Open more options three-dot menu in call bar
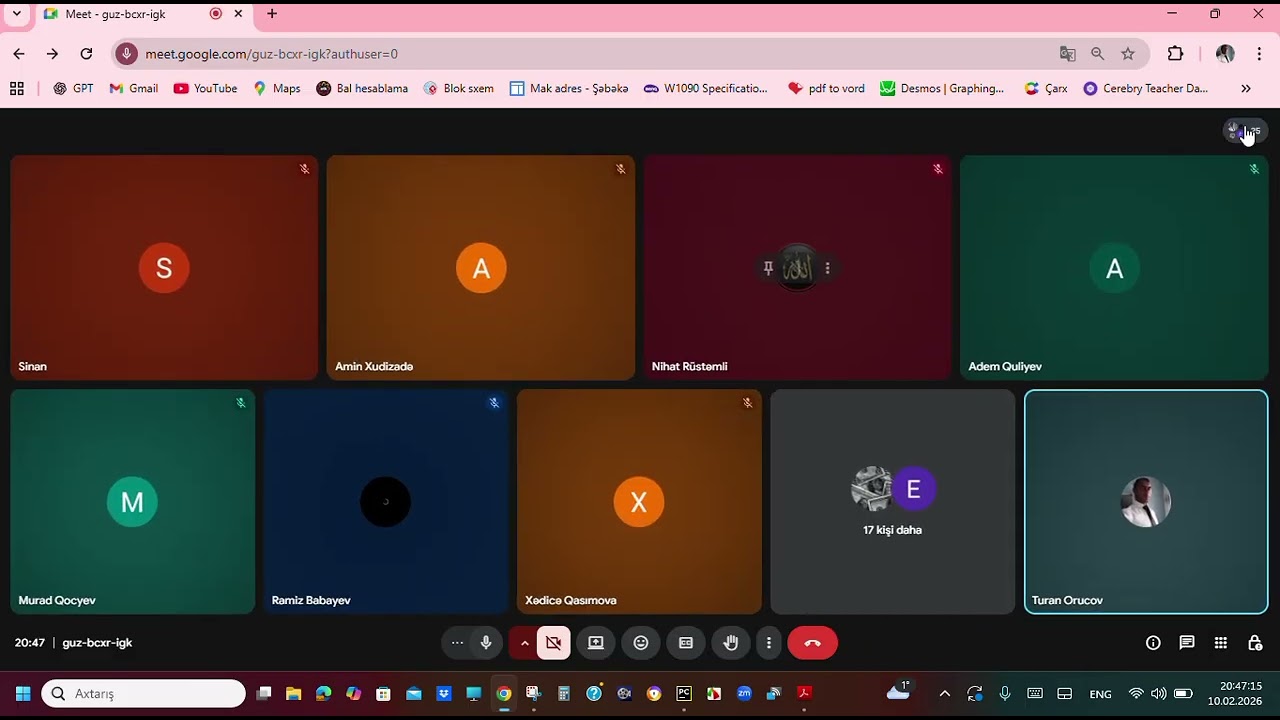Screen dimensions: 1280x720 pyautogui.click(x=769, y=643)
